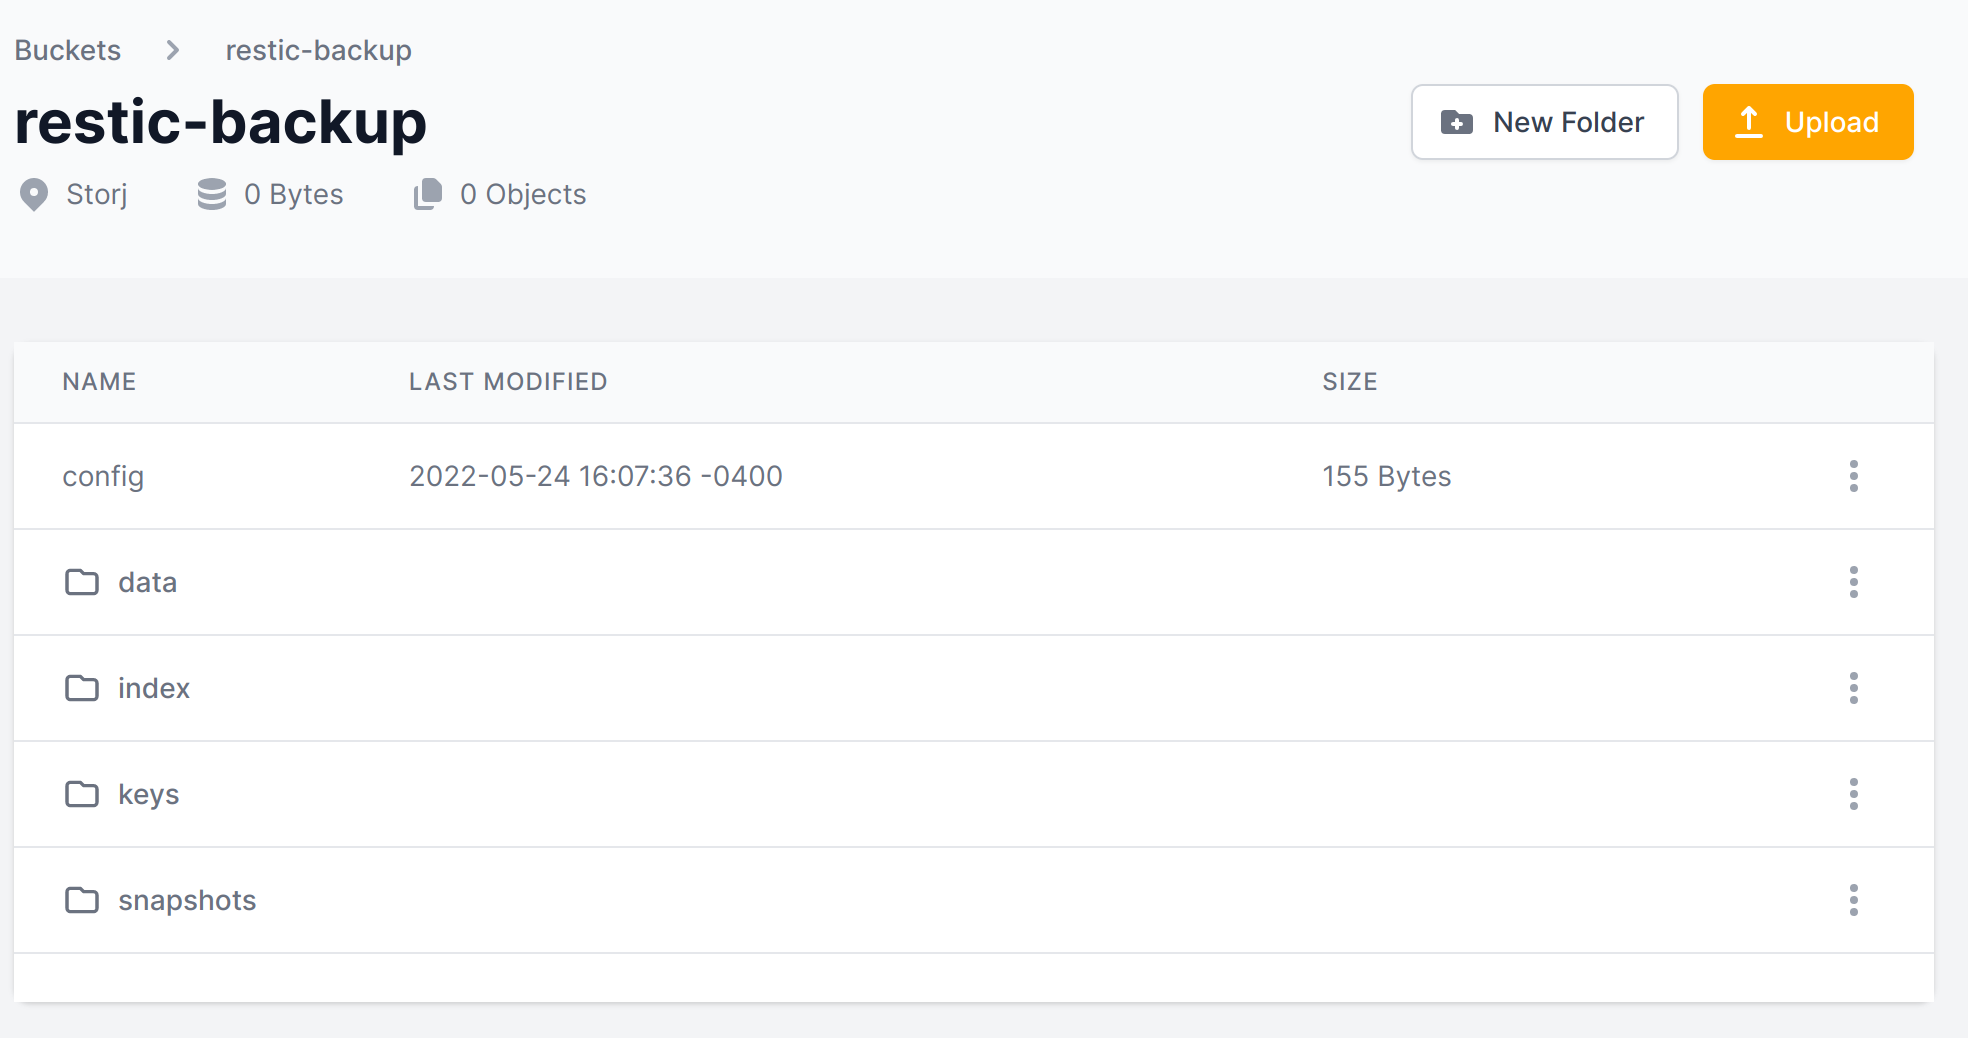Sort by the LAST MODIFIED column header
The image size is (1968, 1038).
click(507, 382)
